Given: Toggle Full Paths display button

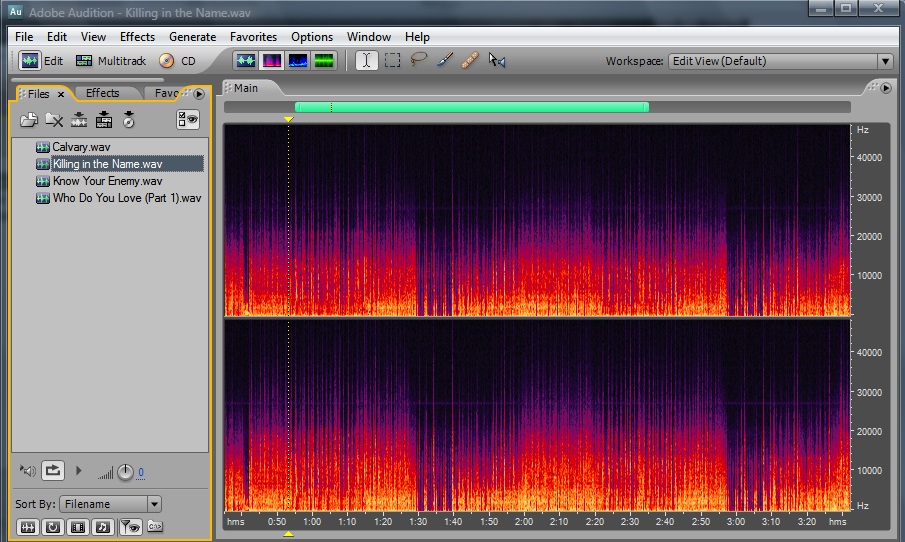Looking at the screenshot, I should pos(155,526).
